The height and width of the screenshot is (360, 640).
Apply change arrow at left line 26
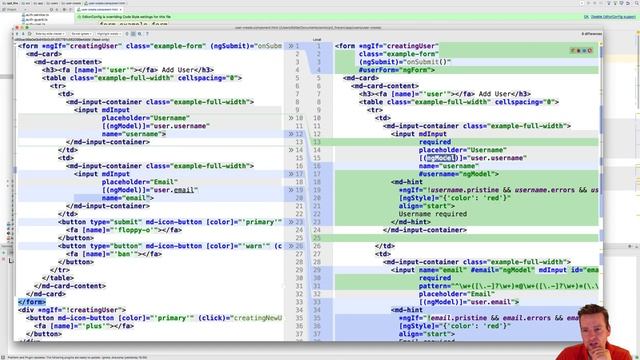tap(291, 246)
